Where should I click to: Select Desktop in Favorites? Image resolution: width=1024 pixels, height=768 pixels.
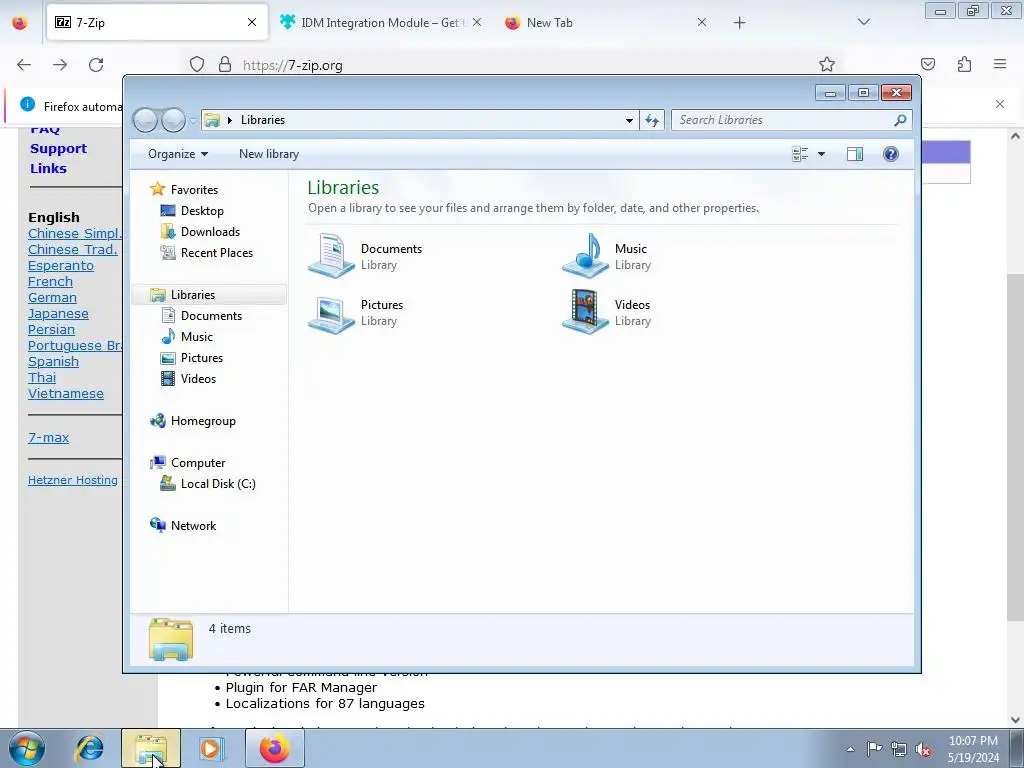pyautogui.click(x=202, y=210)
